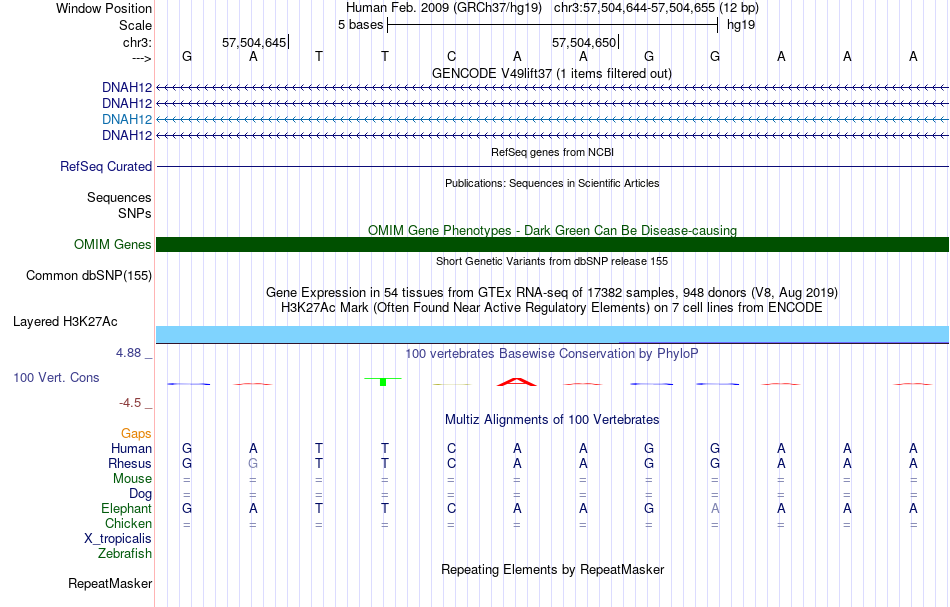This screenshot has height=607, width=950.
Task: Select the Layered H3K27Ac label
Action: (65, 322)
